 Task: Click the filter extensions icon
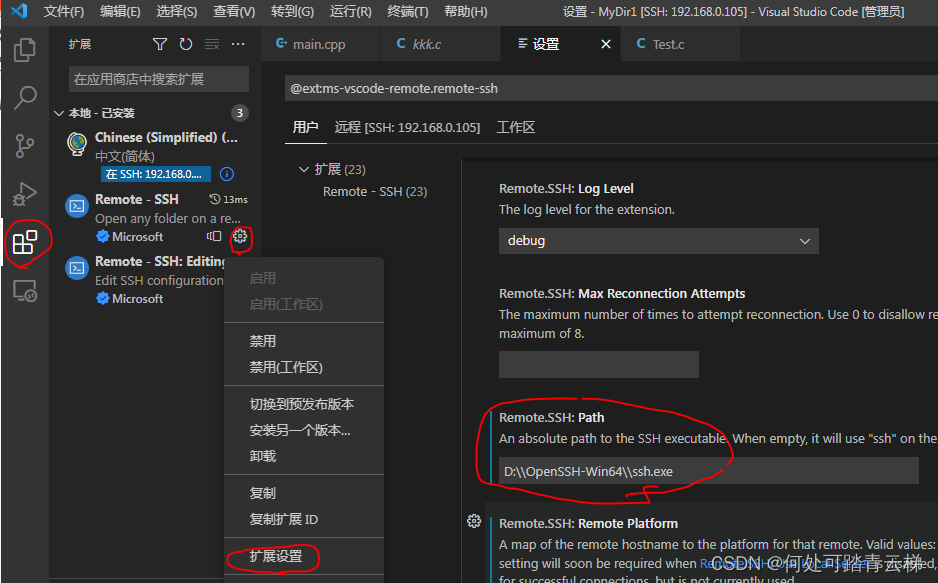[x=160, y=44]
